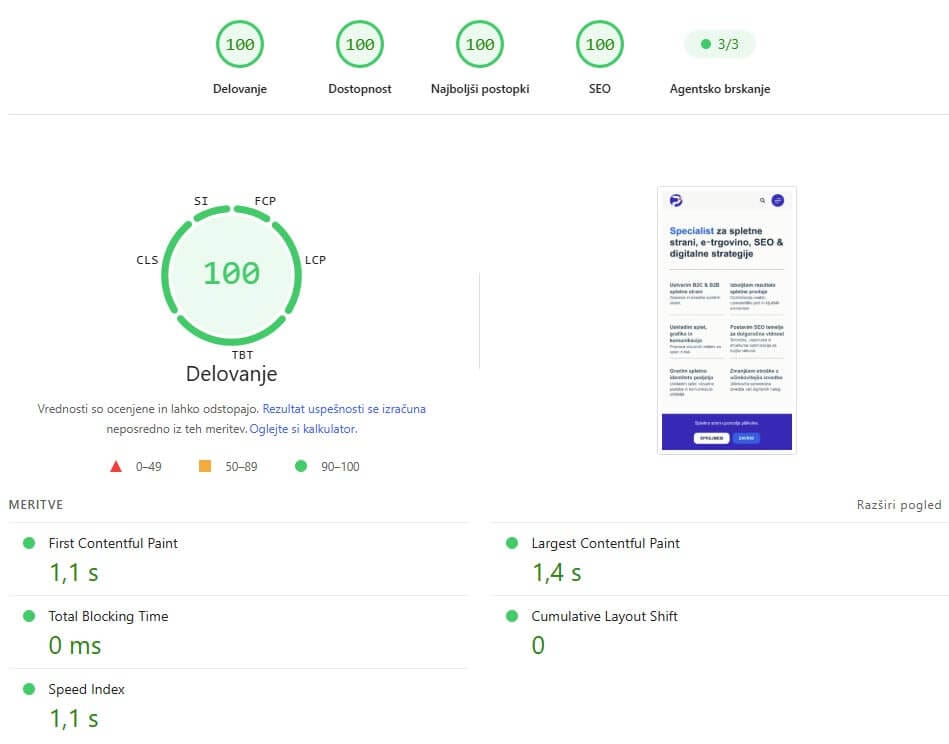Open the Najboljši postopki score gauge
Image resolution: width=949 pixels, height=744 pixels.
click(479, 44)
